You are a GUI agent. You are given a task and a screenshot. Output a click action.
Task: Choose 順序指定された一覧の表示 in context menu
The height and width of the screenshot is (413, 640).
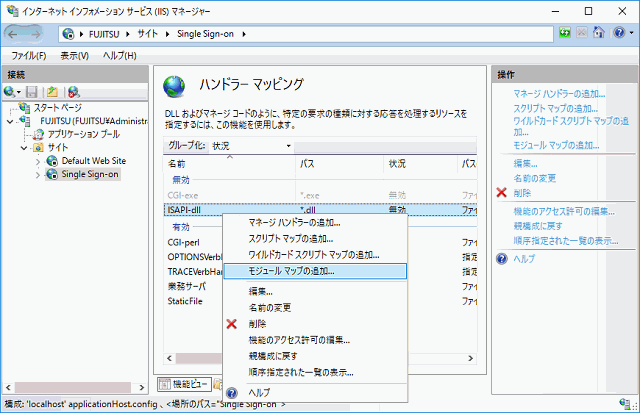pos(315,372)
